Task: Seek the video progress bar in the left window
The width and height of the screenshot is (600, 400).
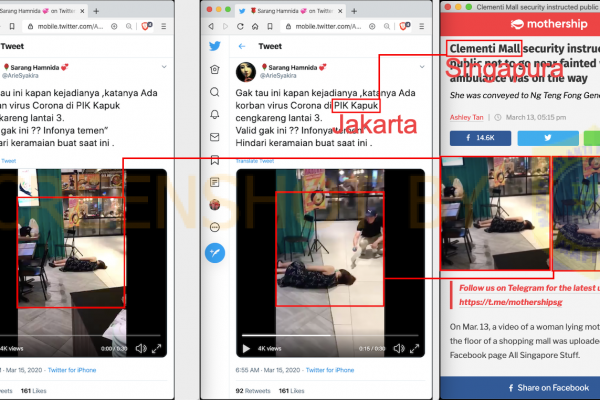Action: (80, 335)
